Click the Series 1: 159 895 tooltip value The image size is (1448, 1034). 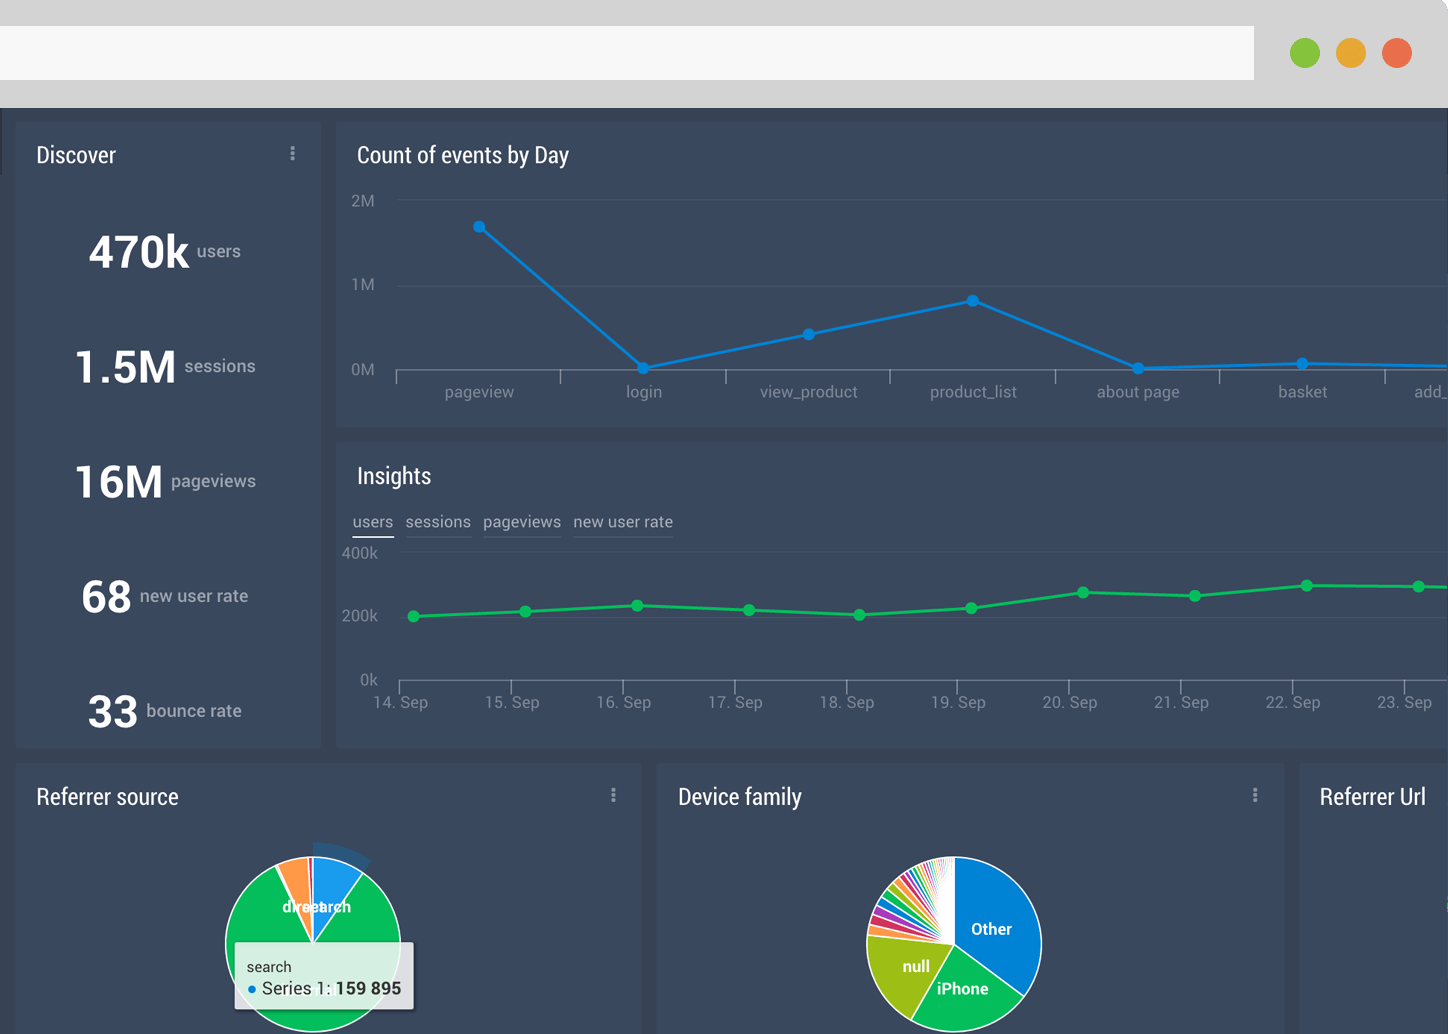click(331, 988)
